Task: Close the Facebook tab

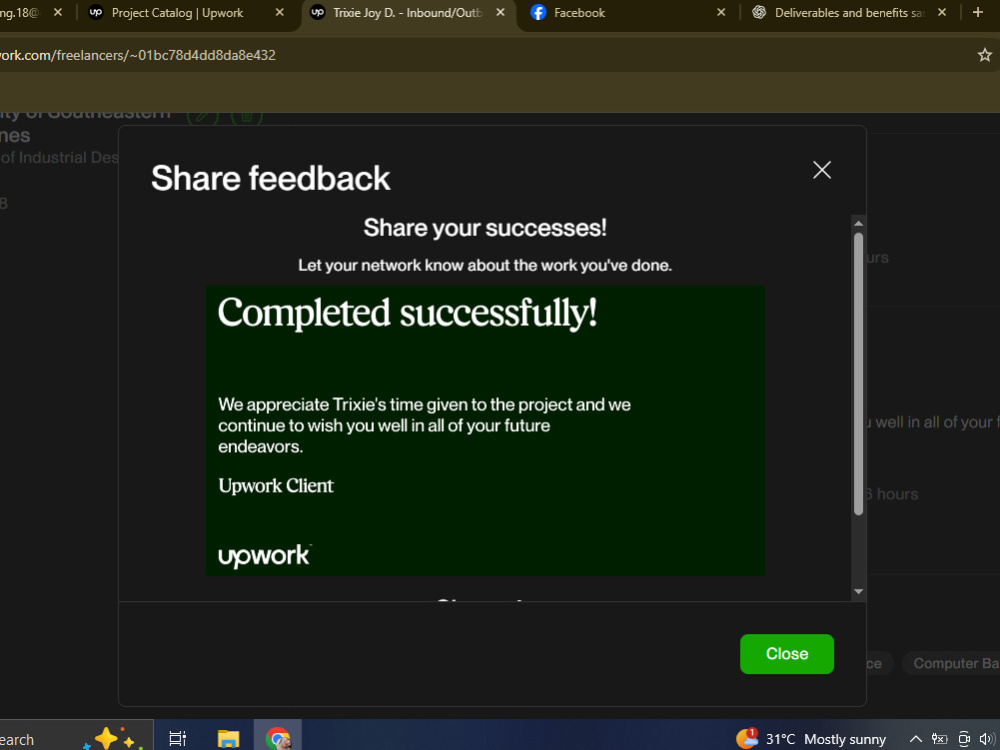Action: 721,13
